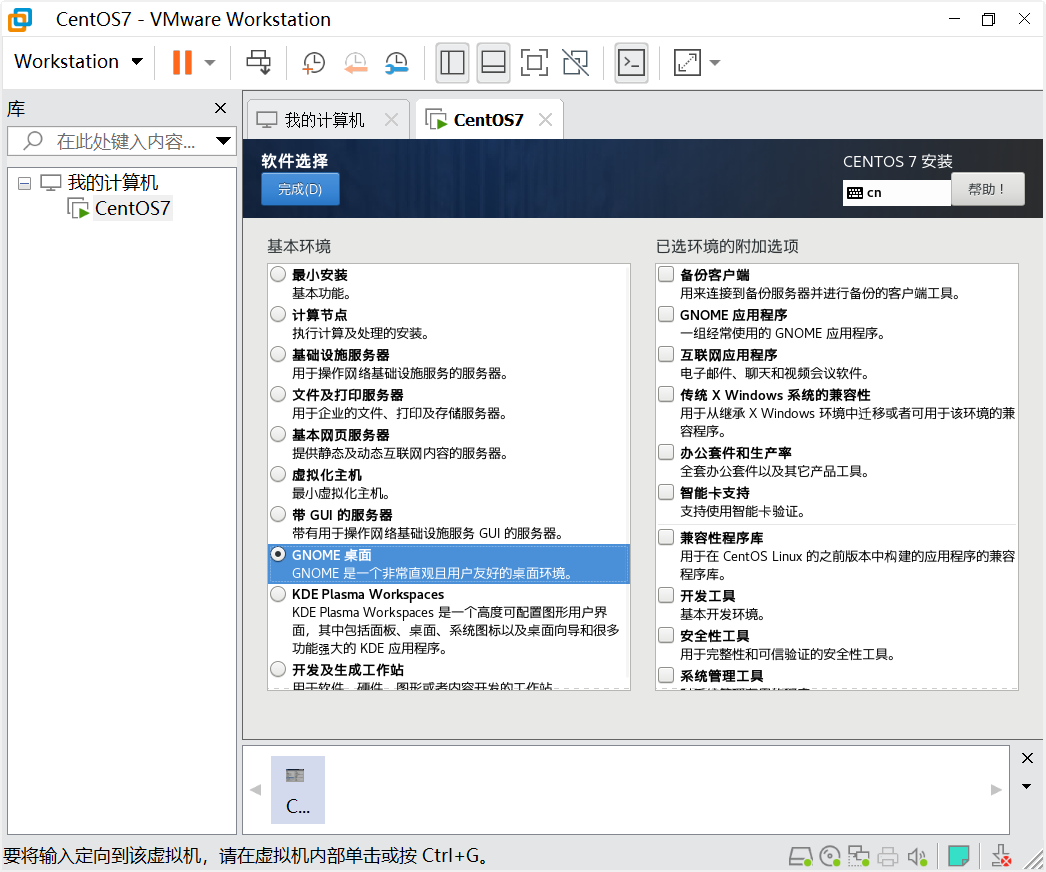This screenshot has width=1046, height=872.
Task: Close the 我的计算机 tab
Action: (392, 119)
